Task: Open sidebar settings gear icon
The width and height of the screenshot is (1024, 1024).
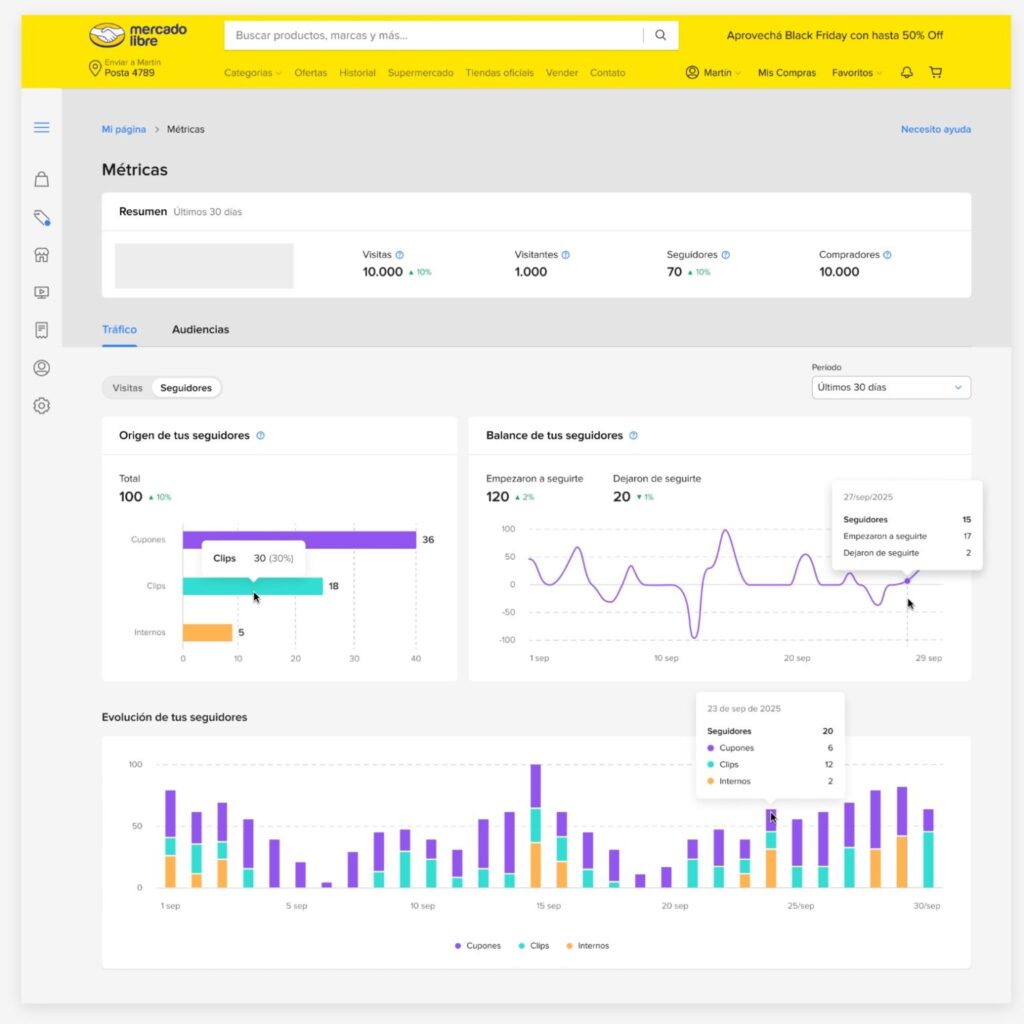Action: click(41, 405)
